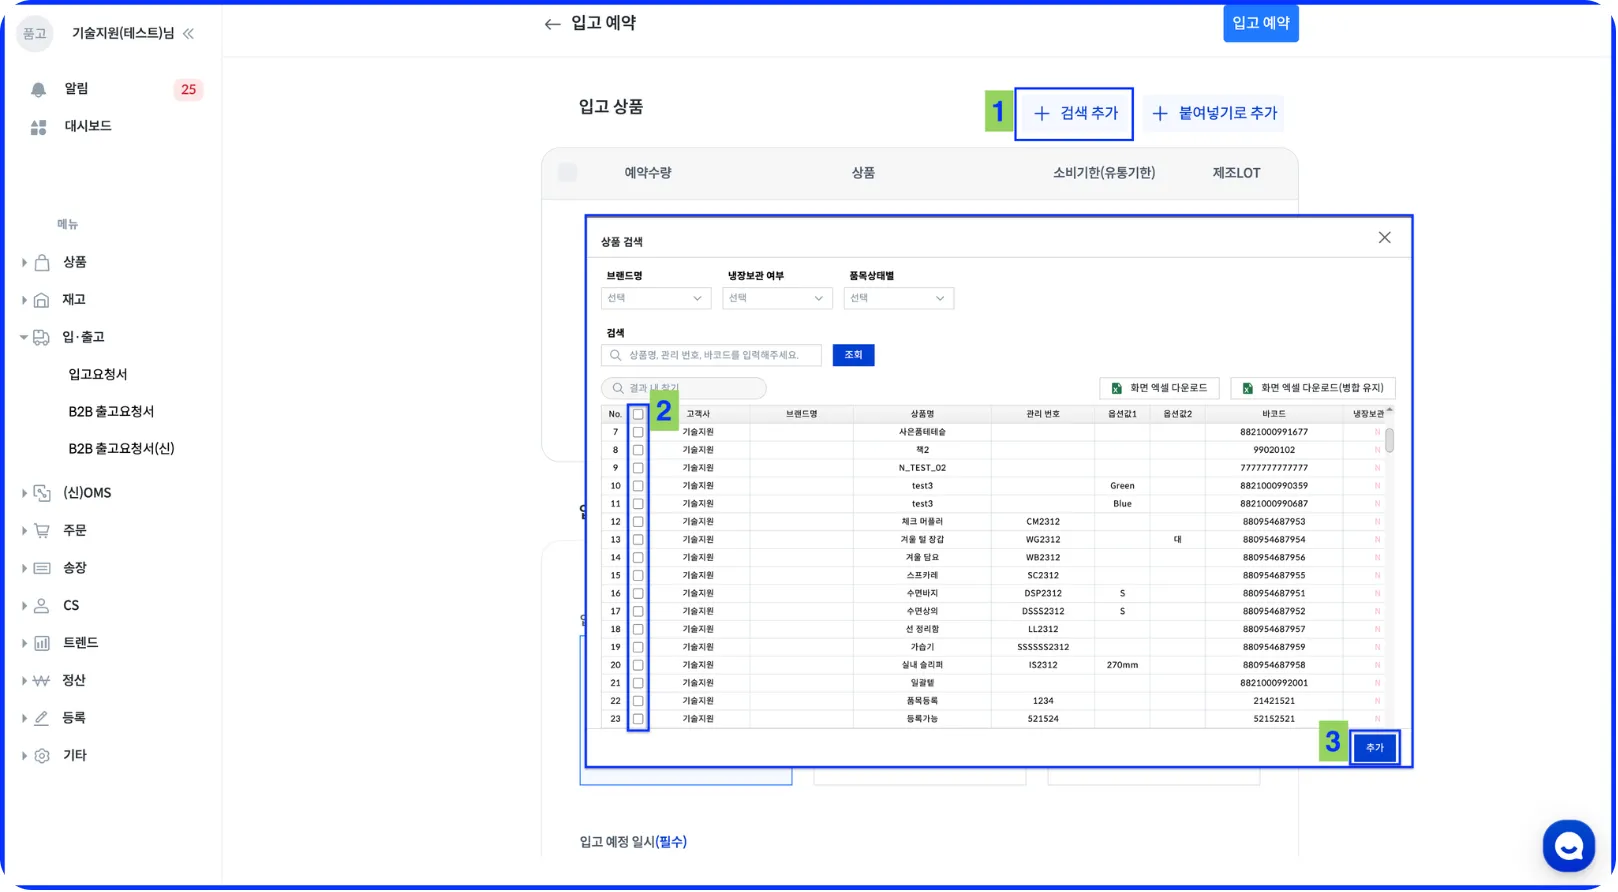Viewport: 1618px width, 892px height.
Task: Open the 냉장보관 여부 dropdown
Action: (777, 298)
